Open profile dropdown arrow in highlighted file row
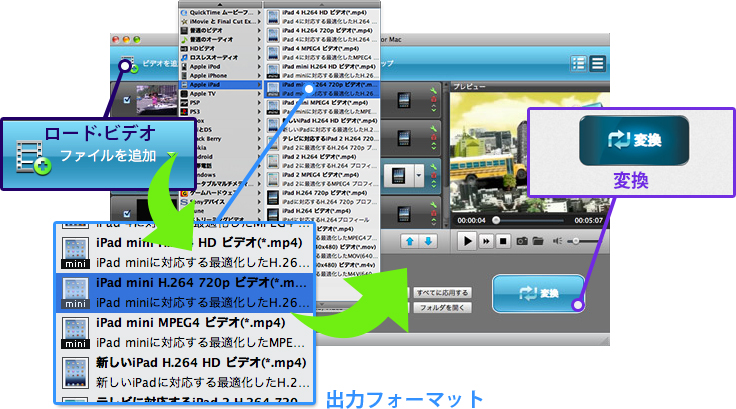The image size is (736, 409). (419, 176)
